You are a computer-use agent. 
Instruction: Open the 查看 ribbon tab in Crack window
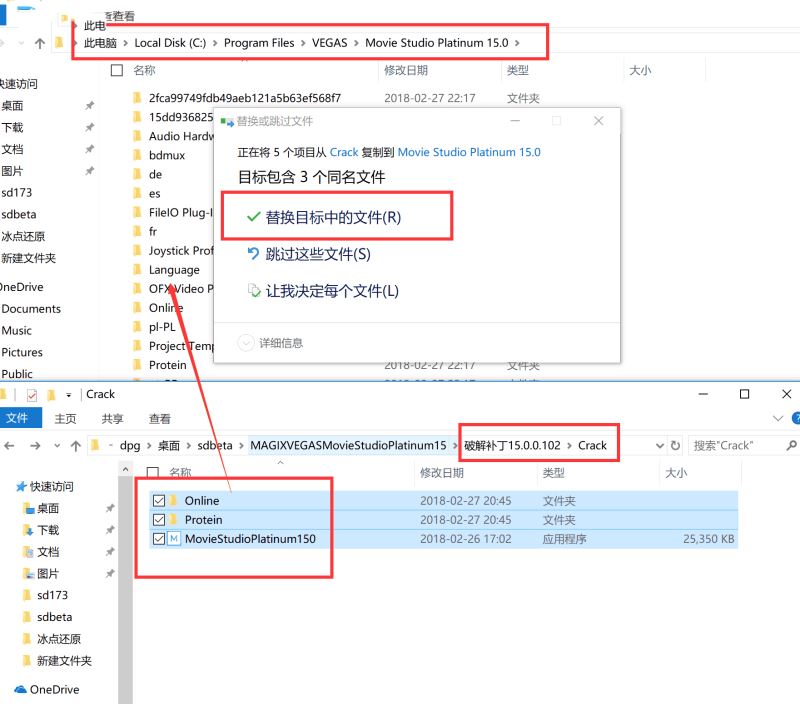click(x=160, y=418)
